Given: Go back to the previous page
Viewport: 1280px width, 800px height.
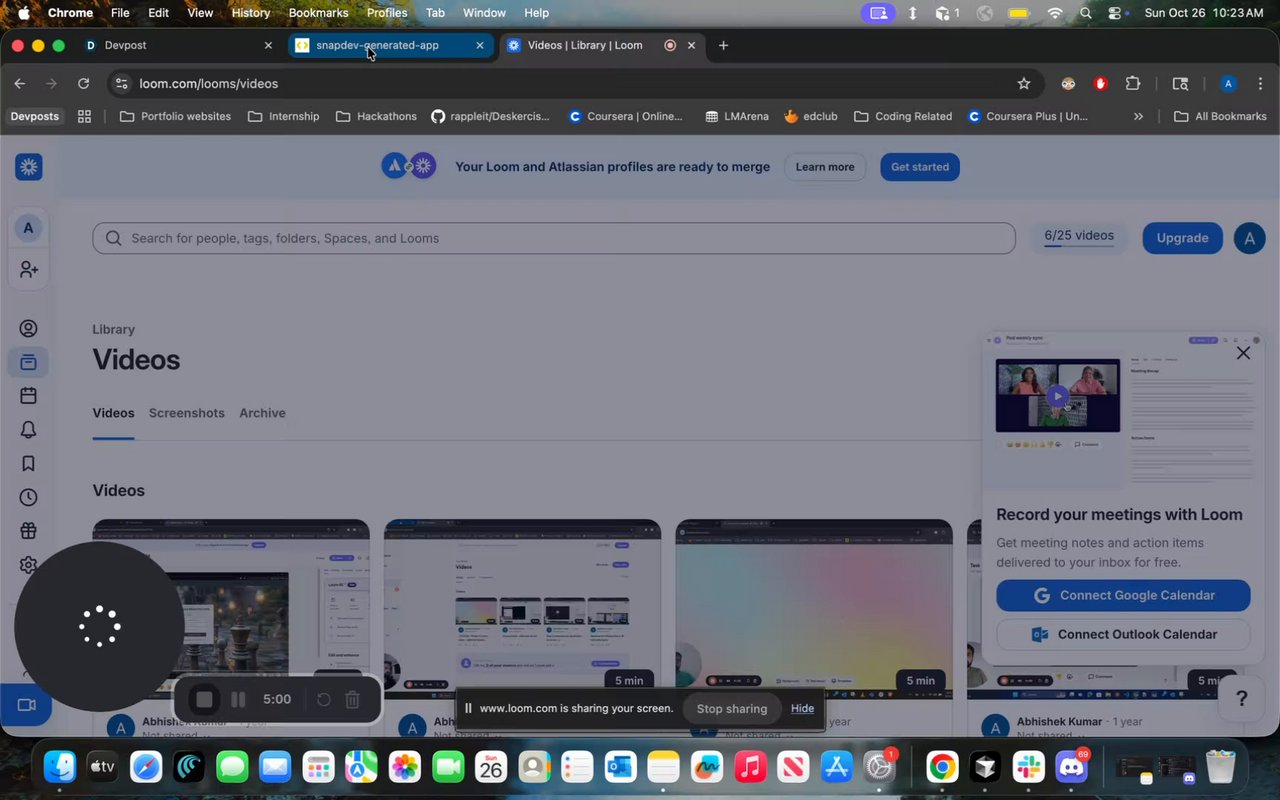Looking at the screenshot, I should pos(20,84).
